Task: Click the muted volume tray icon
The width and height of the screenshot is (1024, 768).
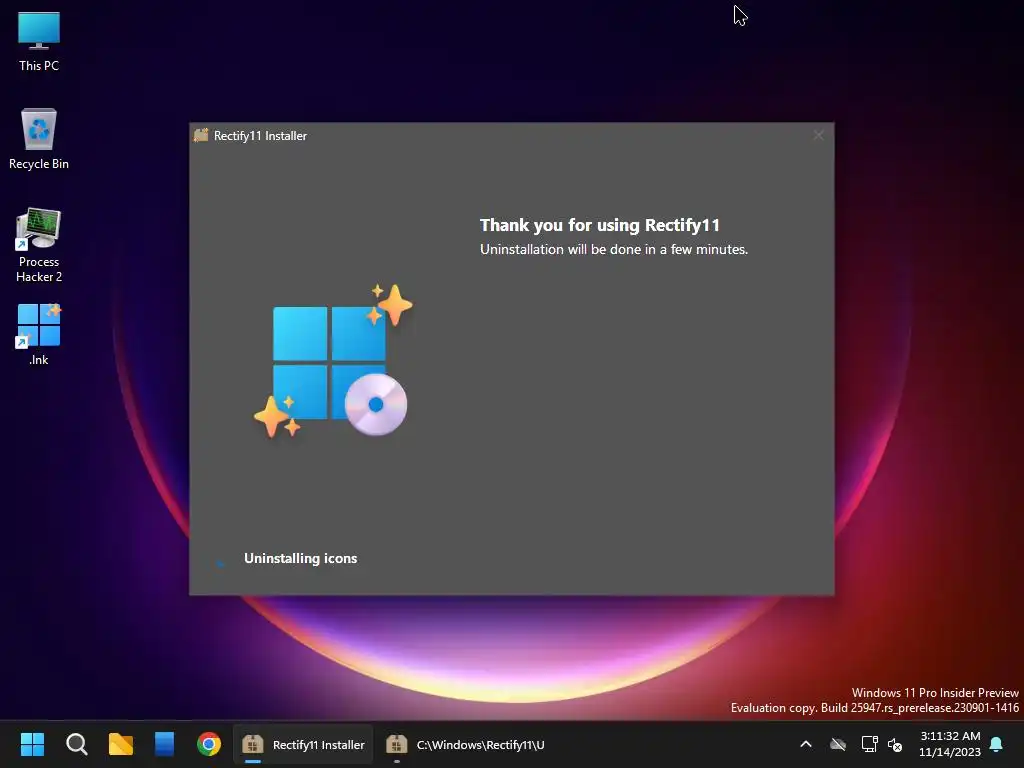Action: (x=895, y=744)
